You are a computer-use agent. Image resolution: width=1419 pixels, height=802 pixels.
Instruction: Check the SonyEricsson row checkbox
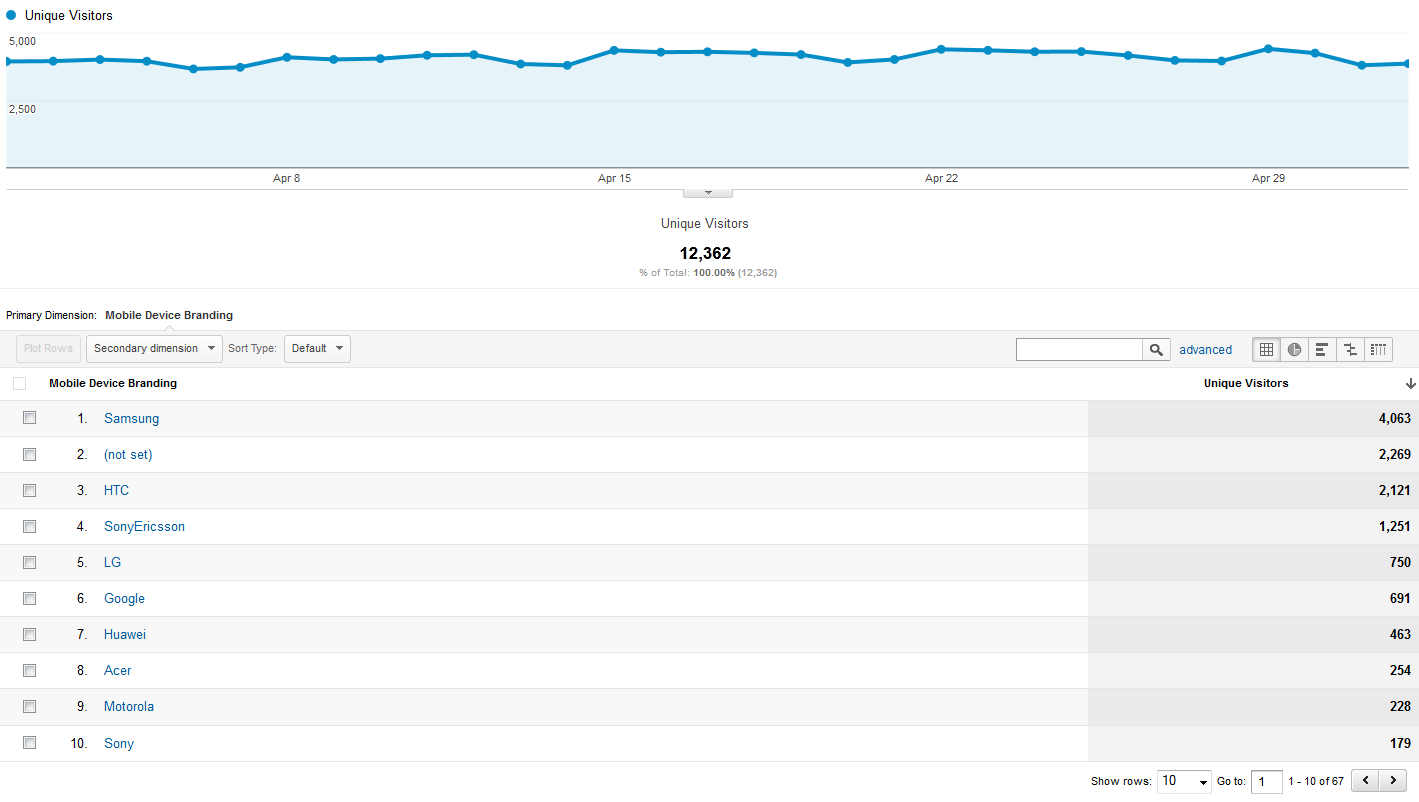pos(30,526)
